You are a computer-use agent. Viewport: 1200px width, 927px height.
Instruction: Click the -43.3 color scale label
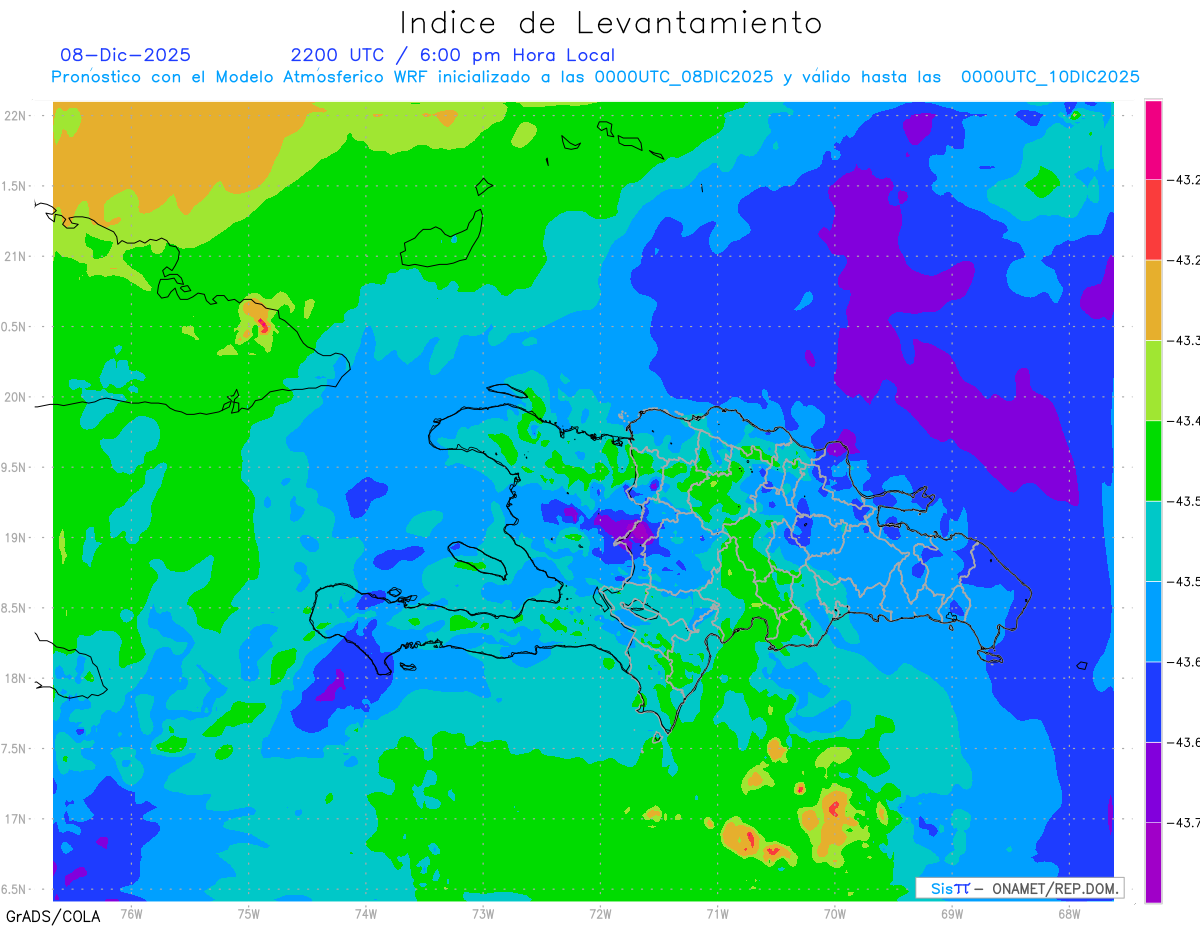point(1186,341)
